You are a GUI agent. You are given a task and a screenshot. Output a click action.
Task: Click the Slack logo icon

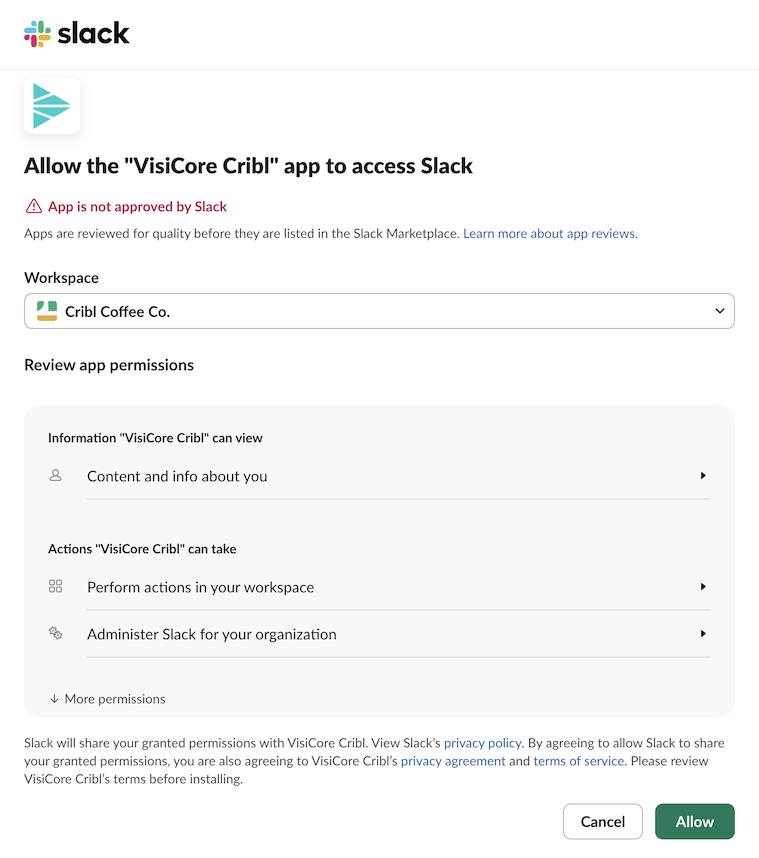[37, 32]
